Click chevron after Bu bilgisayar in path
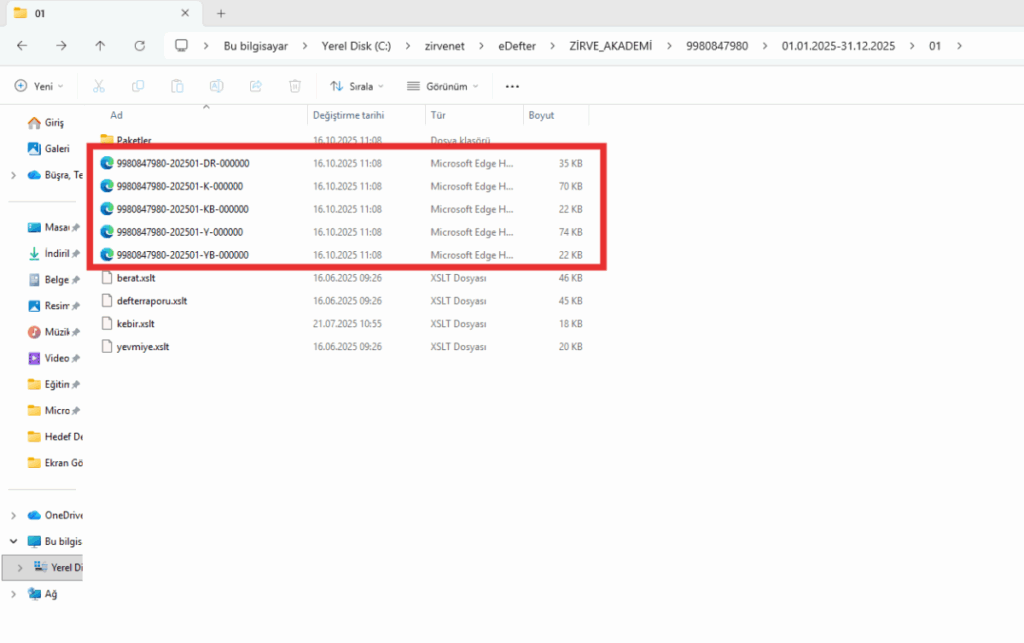 (x=304, y=46)
